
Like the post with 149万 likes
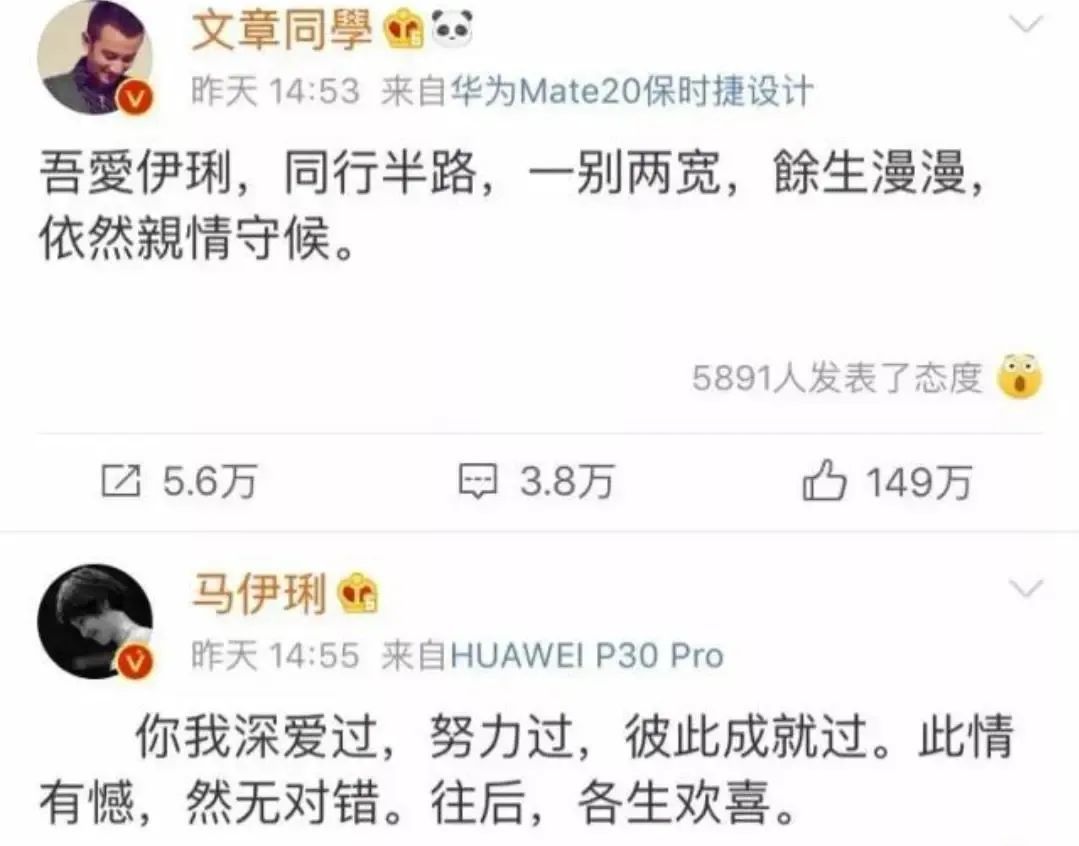pyautogui.click(x=887, y=480)
